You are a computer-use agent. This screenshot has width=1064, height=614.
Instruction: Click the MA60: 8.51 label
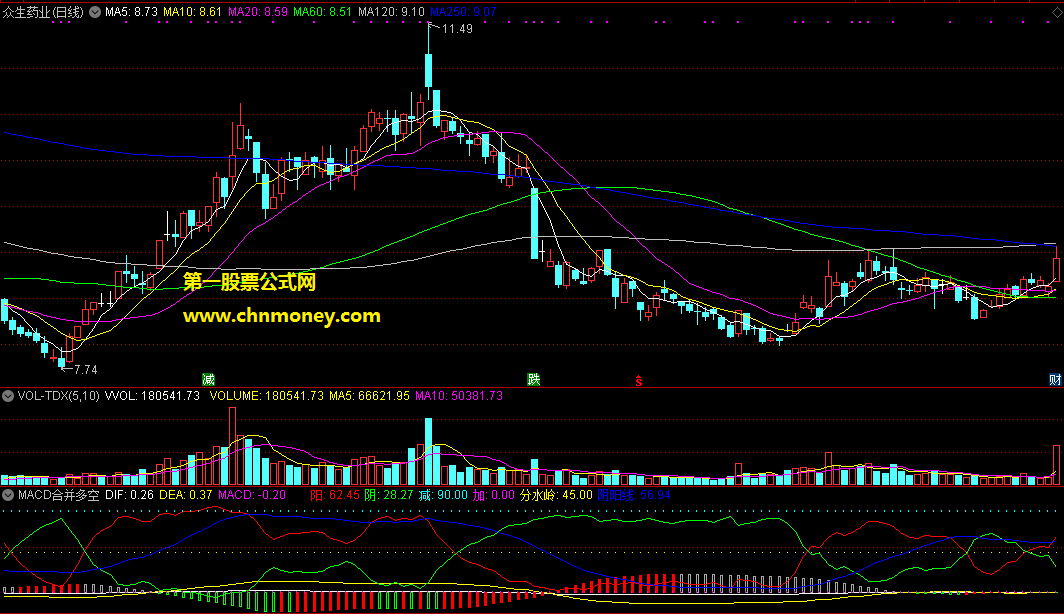pyautogui.click(x=322, y=12)
